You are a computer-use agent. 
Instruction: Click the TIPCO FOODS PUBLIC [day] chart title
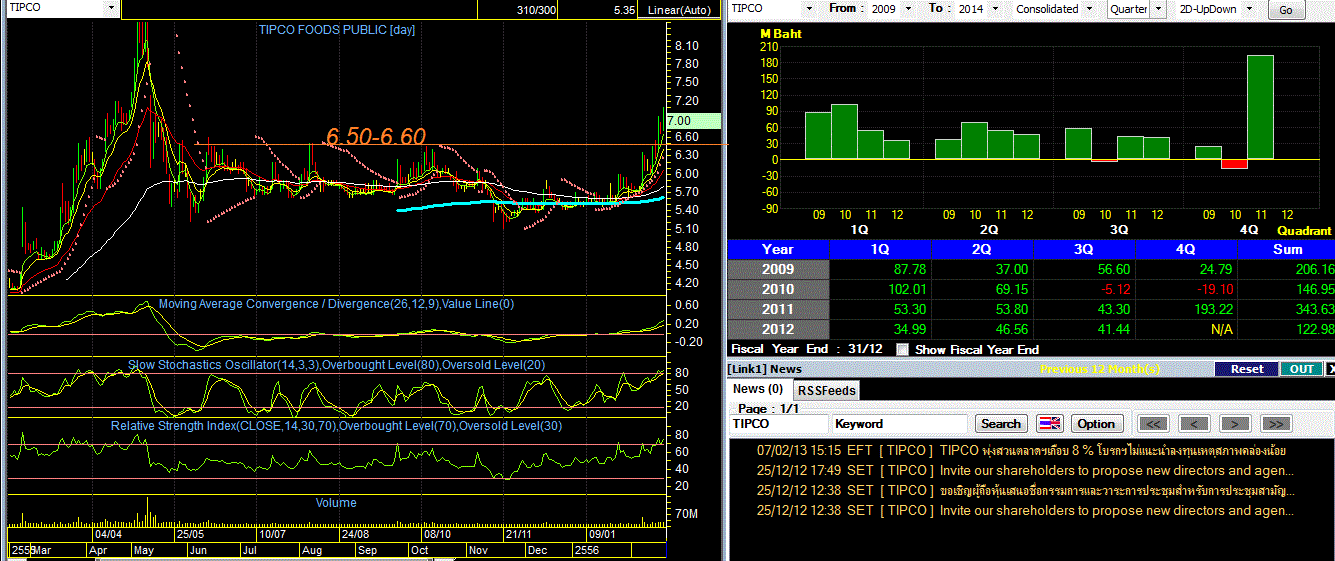(x=336, y=29)
